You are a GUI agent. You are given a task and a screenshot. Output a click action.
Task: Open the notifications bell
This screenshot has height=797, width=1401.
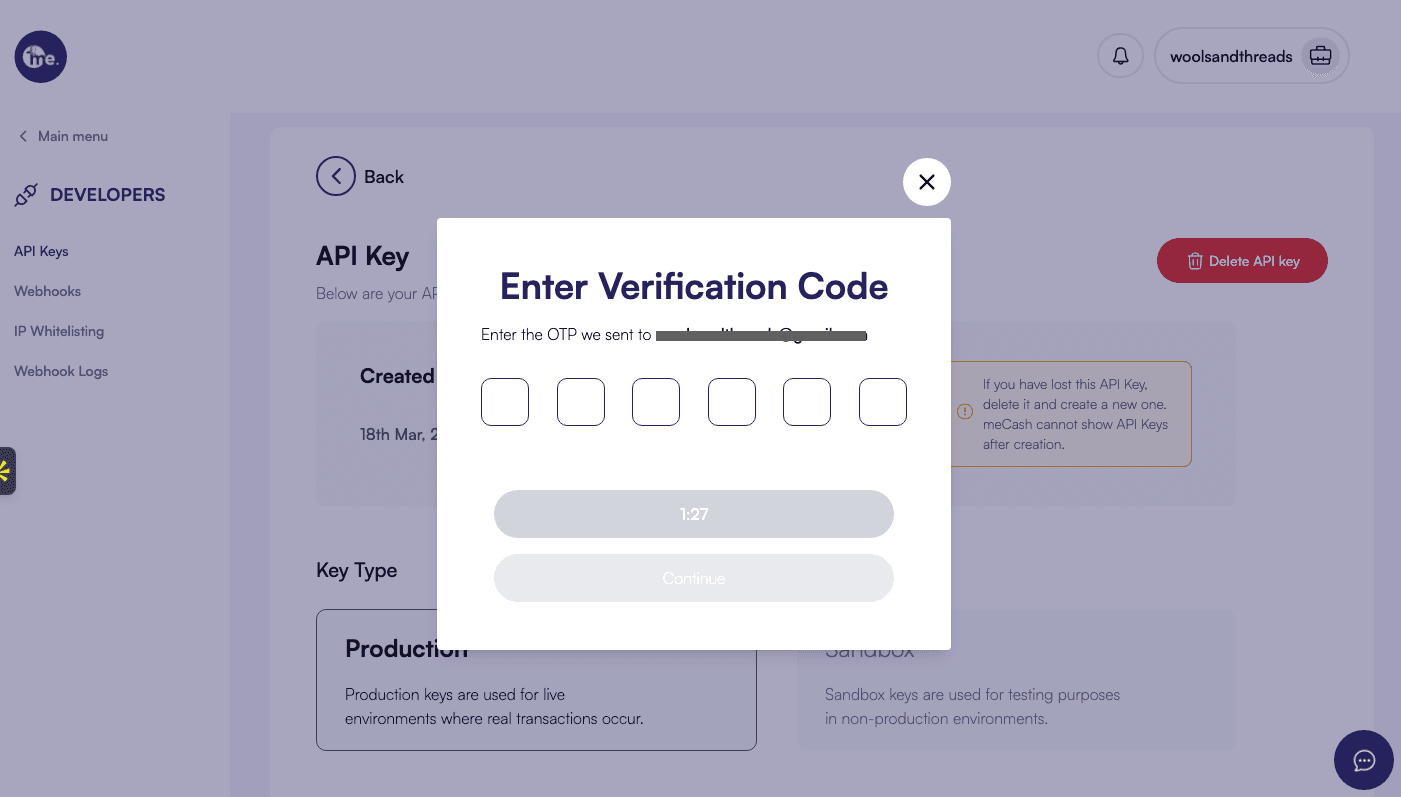(x=1121, y=56)
